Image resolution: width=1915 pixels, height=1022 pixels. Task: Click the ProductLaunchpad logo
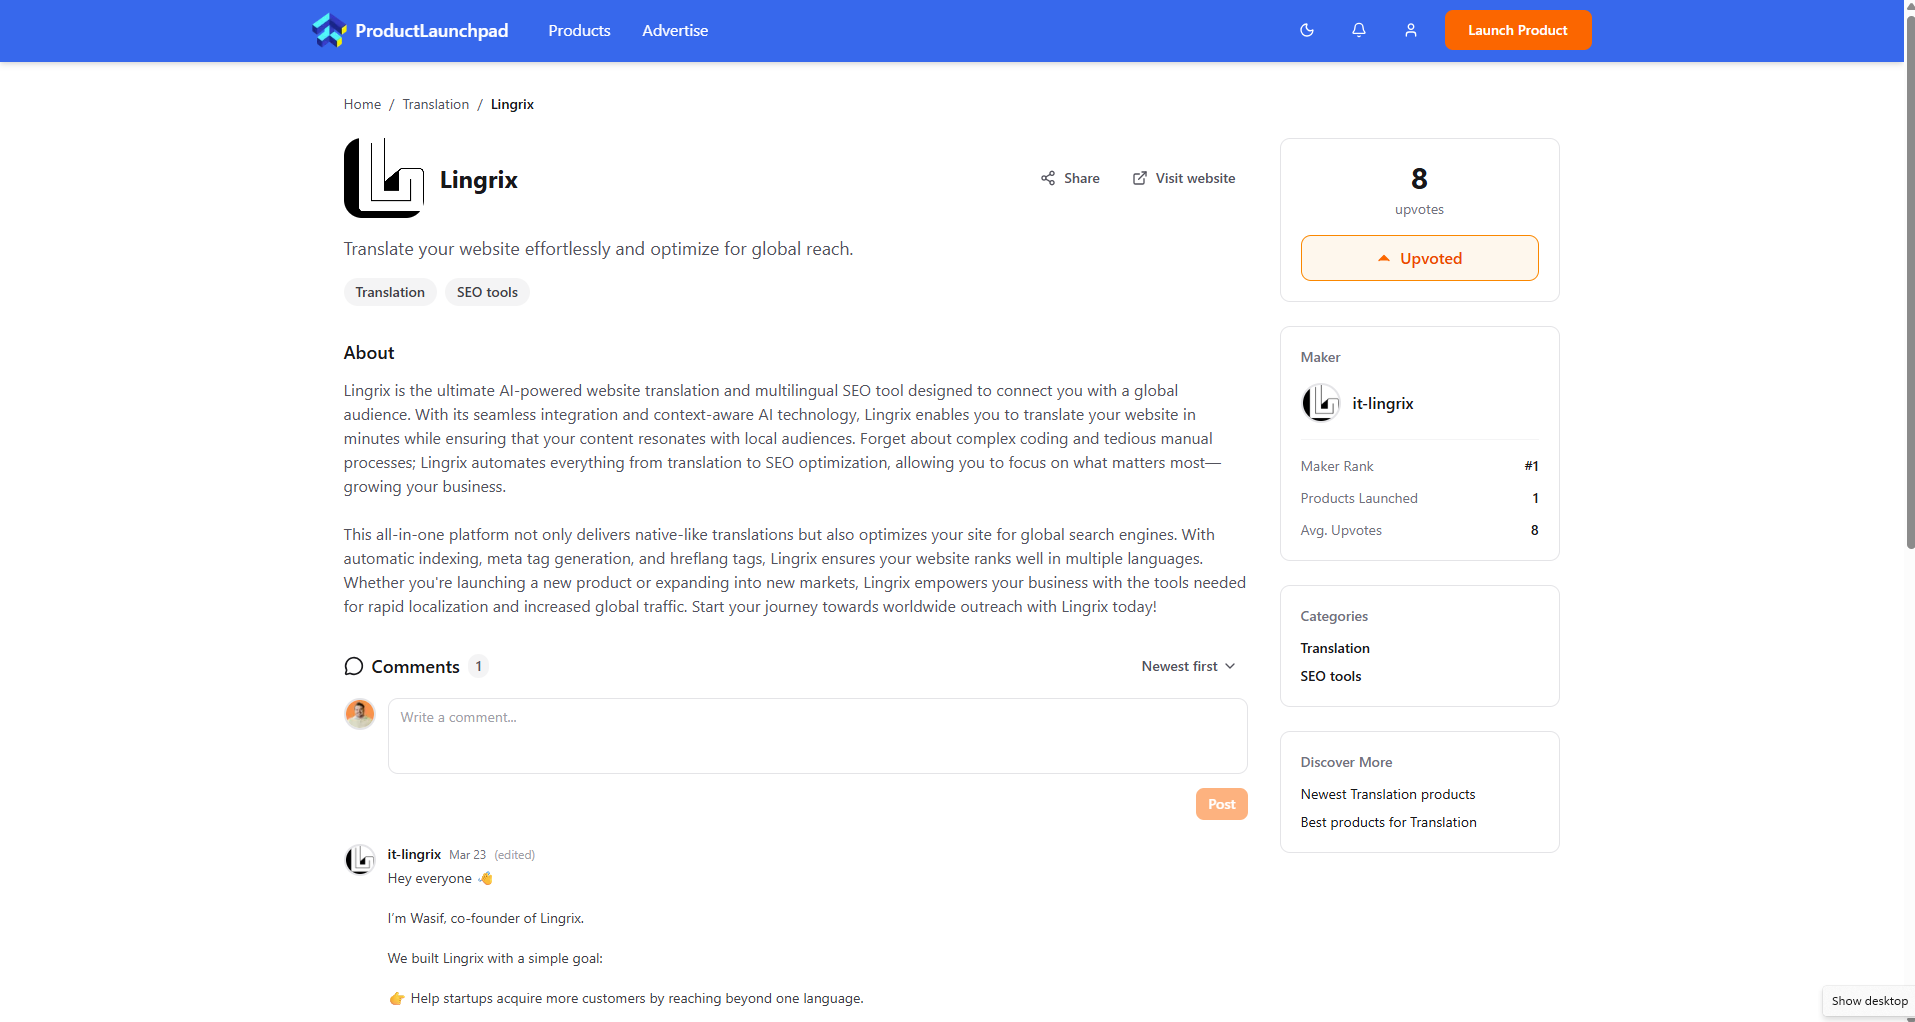pyautogui.click(x=408, y=30)
